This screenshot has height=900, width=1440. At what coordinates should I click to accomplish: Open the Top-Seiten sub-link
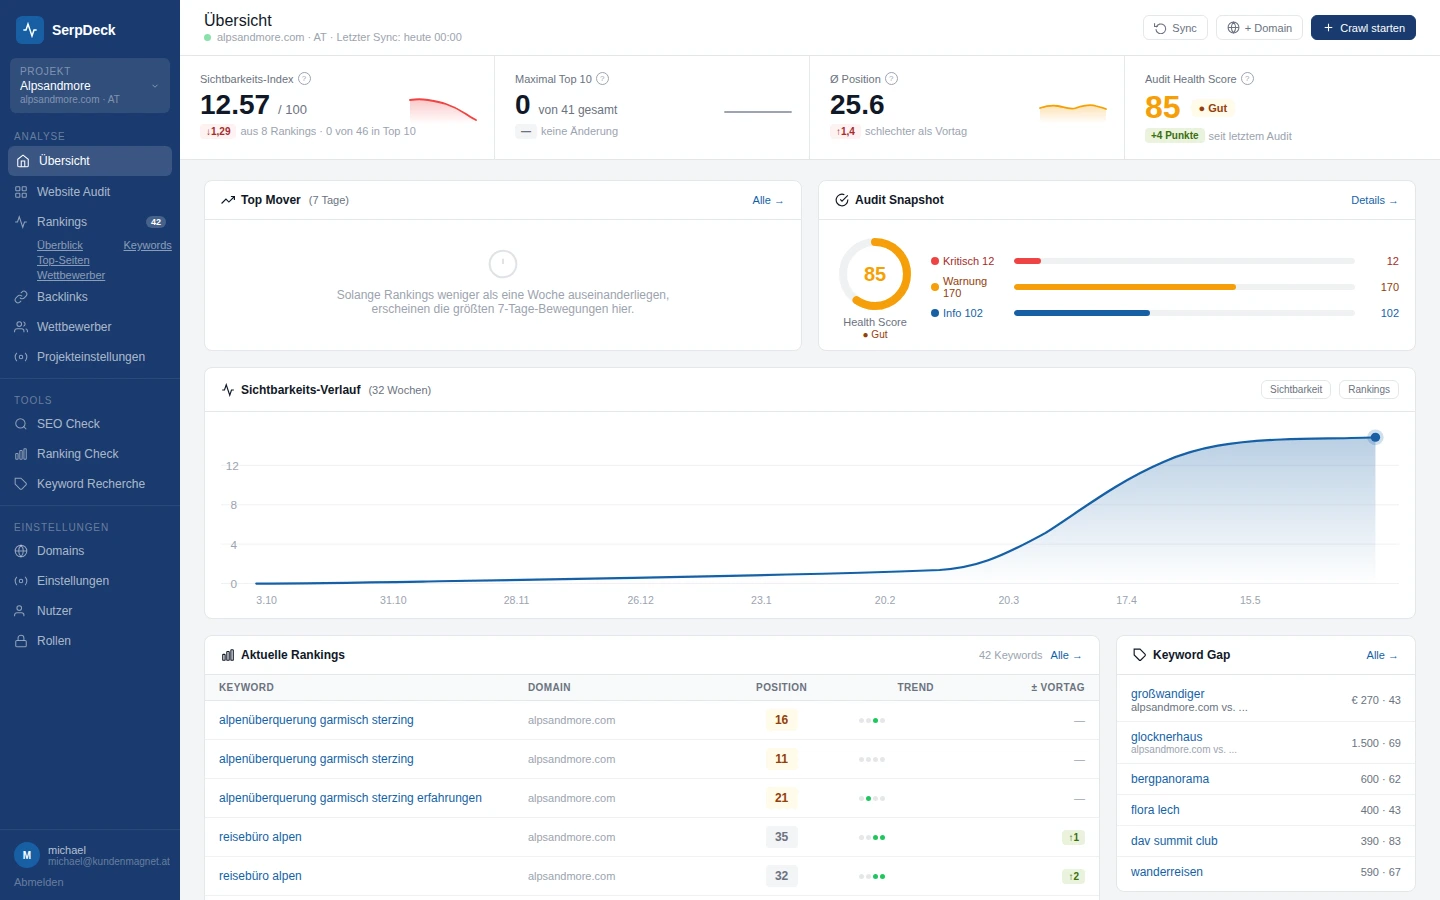[63, 260]
